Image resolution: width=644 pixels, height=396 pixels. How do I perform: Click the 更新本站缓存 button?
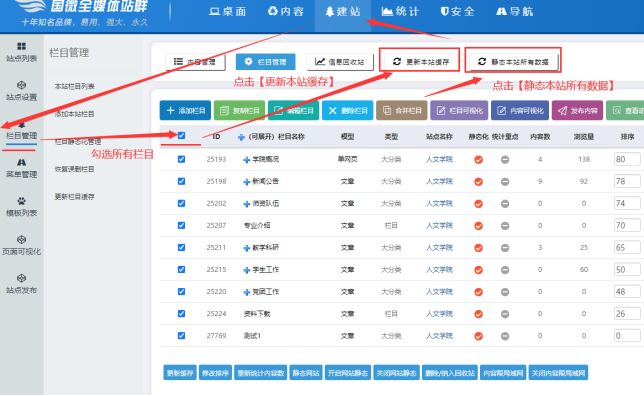pos(421,62)
